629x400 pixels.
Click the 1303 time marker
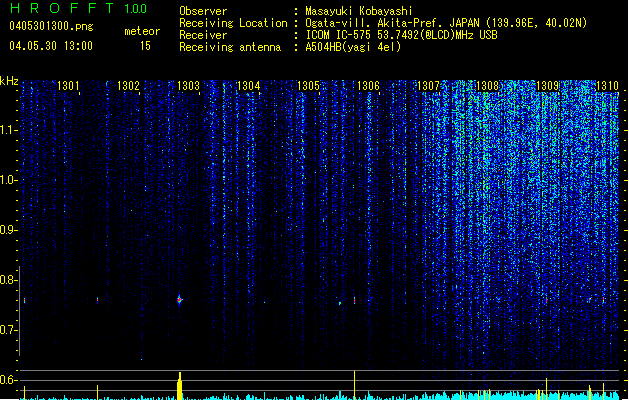(x=189, y=86)
